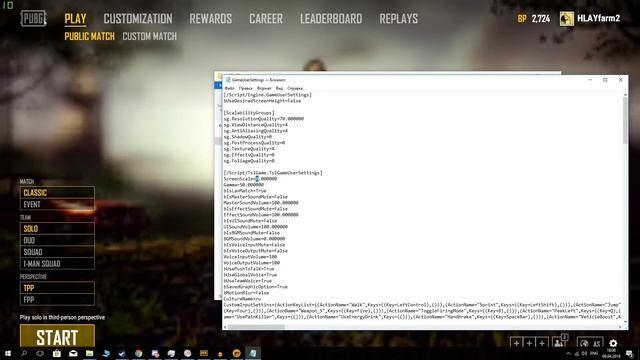640x360 pixels.
Task: Click the PUBG logo icon
Action: coord(33,18)
